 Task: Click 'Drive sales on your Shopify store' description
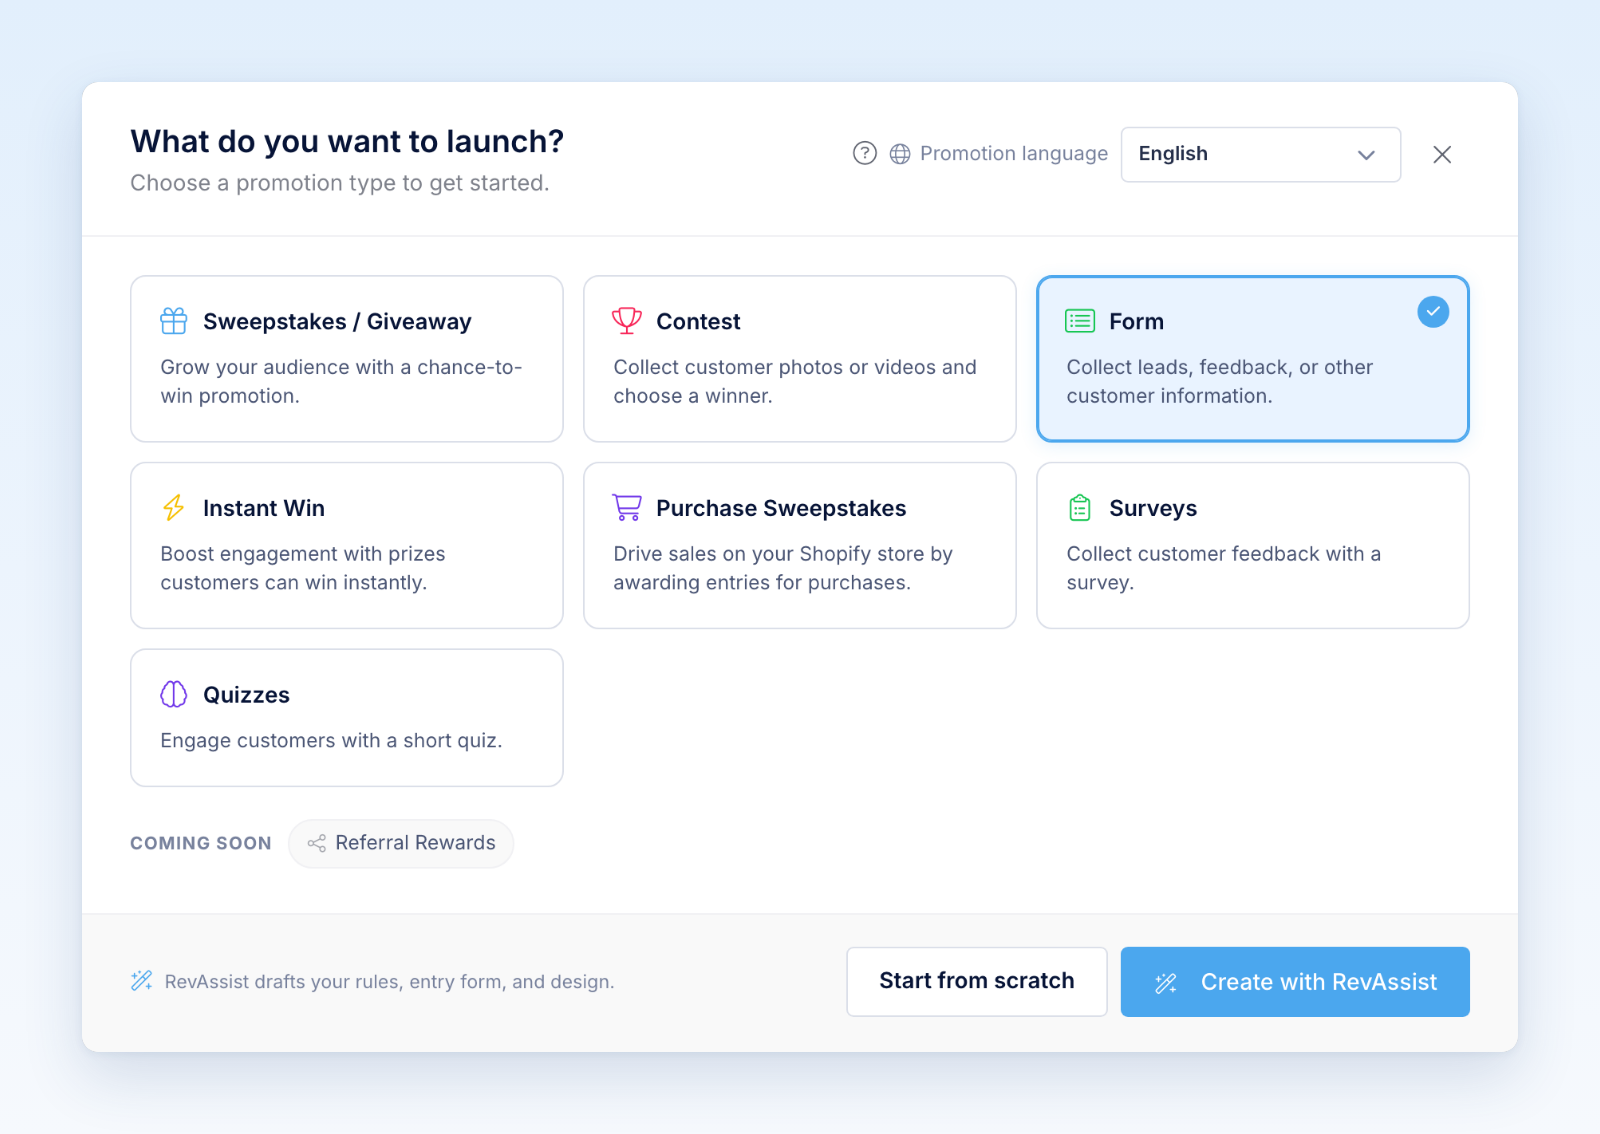point(783,568)
